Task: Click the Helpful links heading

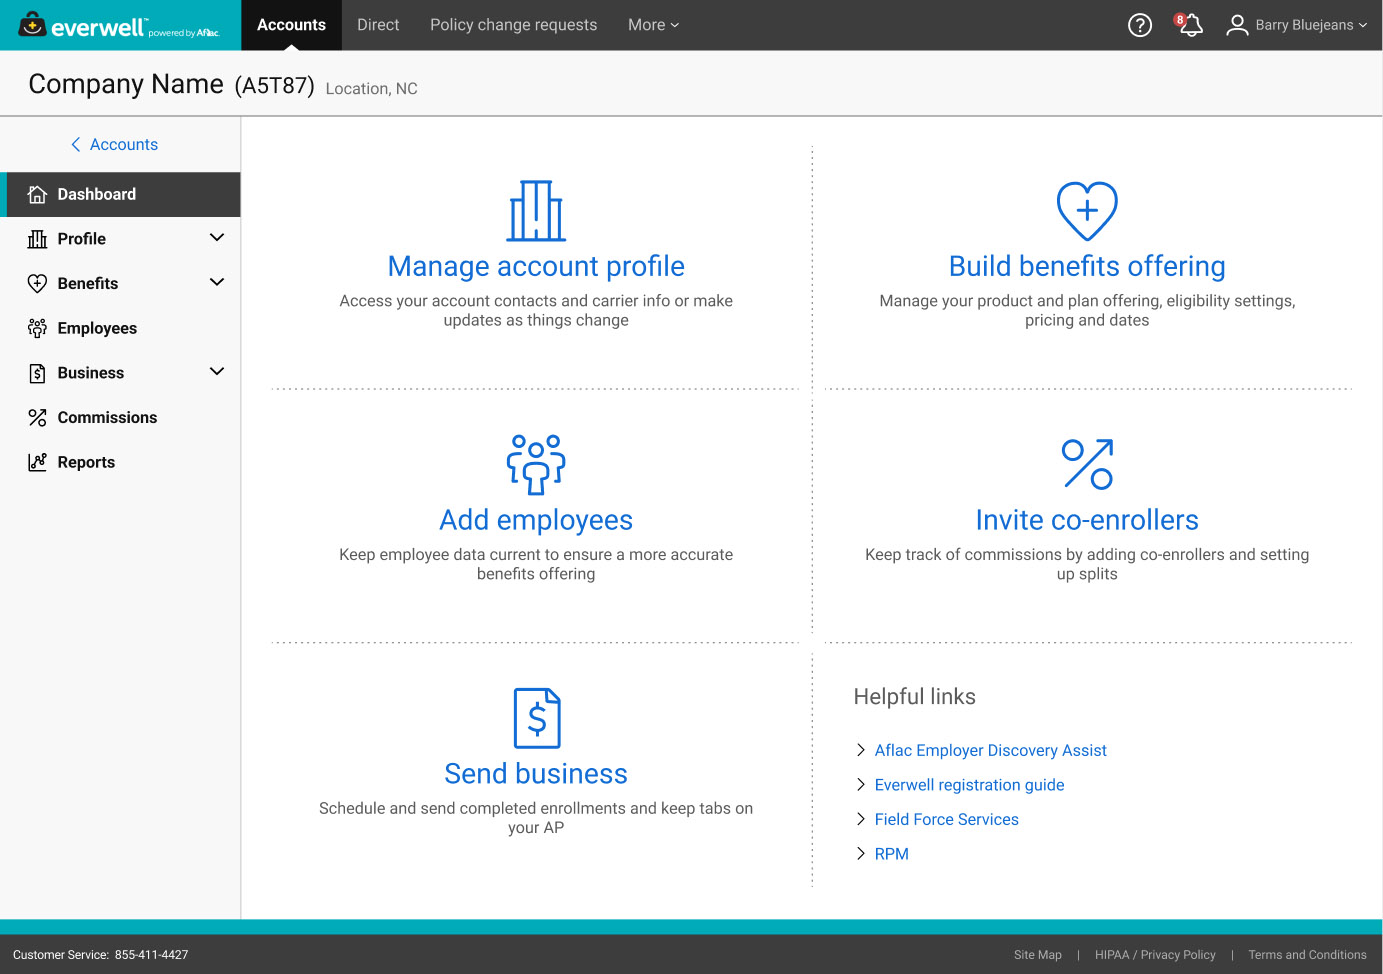Action: 914,697
